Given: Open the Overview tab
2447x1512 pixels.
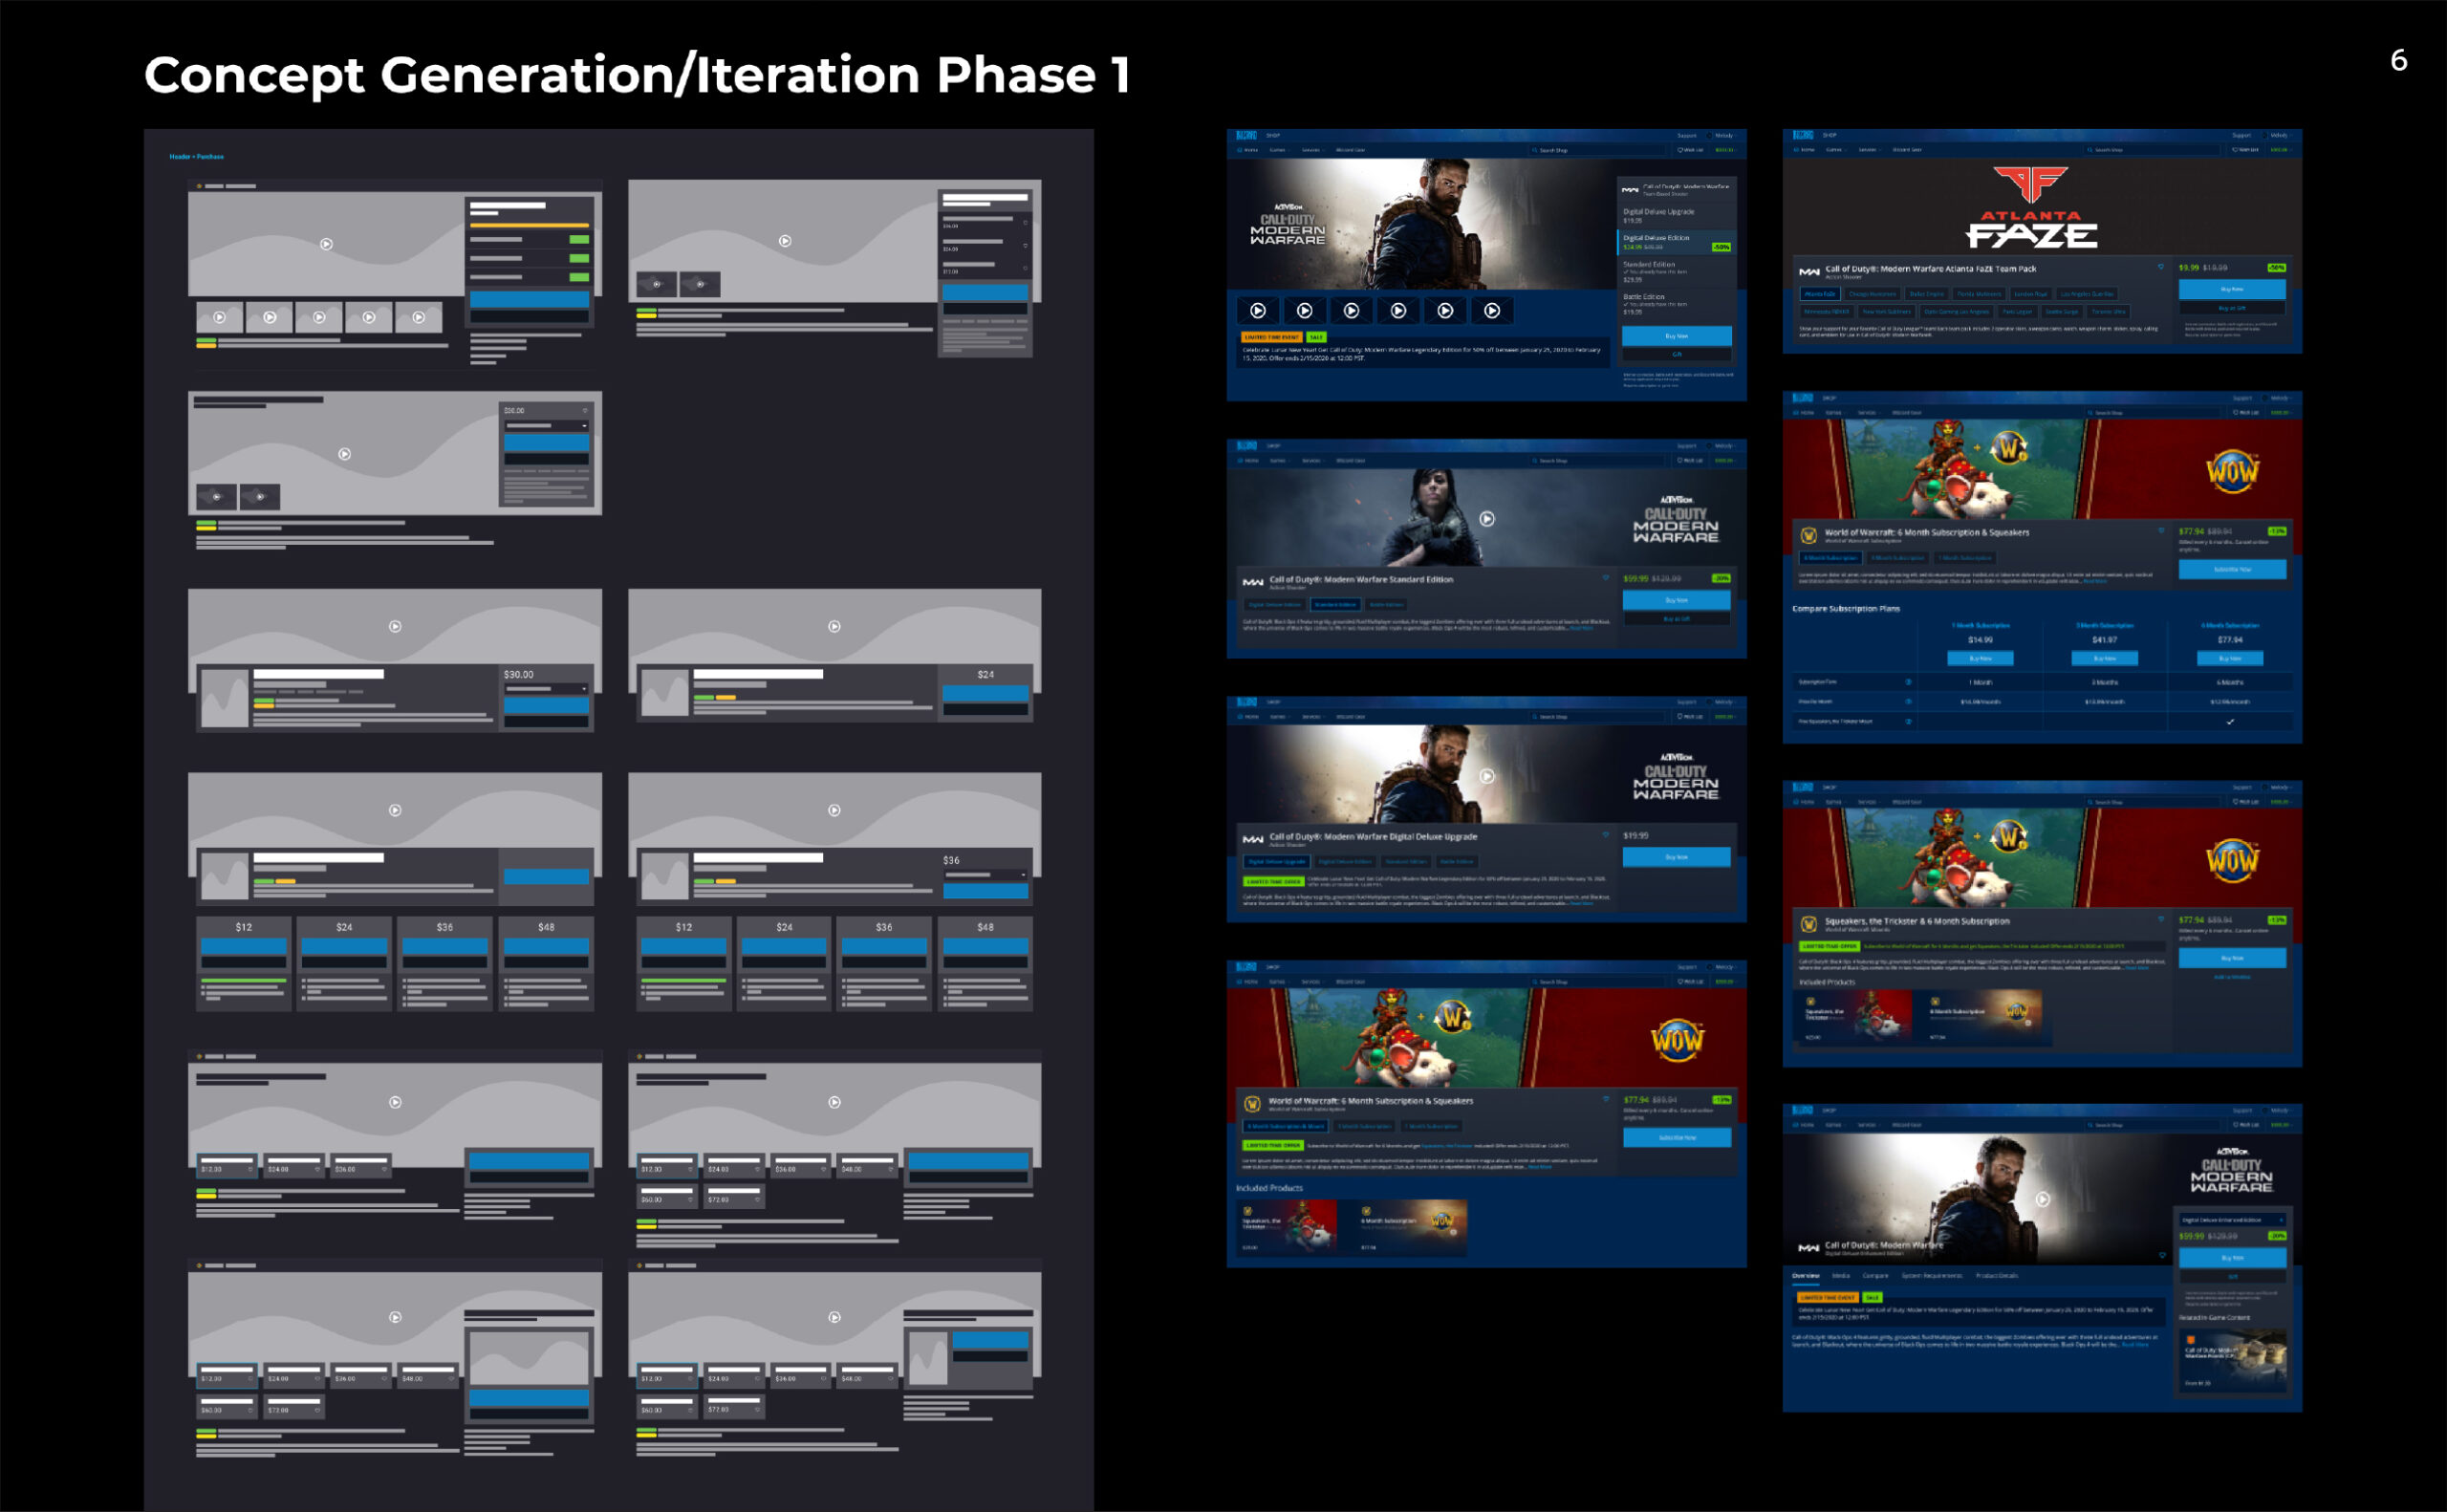Looking at the screenshot, I should (1806, 1276).
